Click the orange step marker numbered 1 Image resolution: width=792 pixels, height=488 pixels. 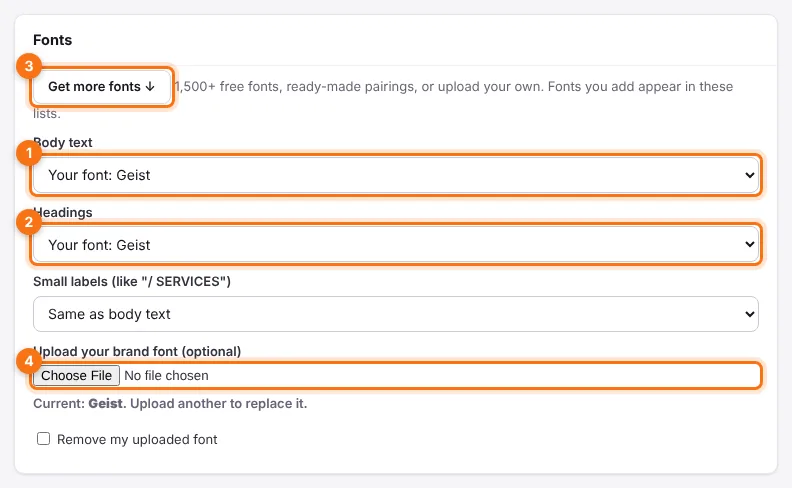pyautogui.click(x=29, y=153)
